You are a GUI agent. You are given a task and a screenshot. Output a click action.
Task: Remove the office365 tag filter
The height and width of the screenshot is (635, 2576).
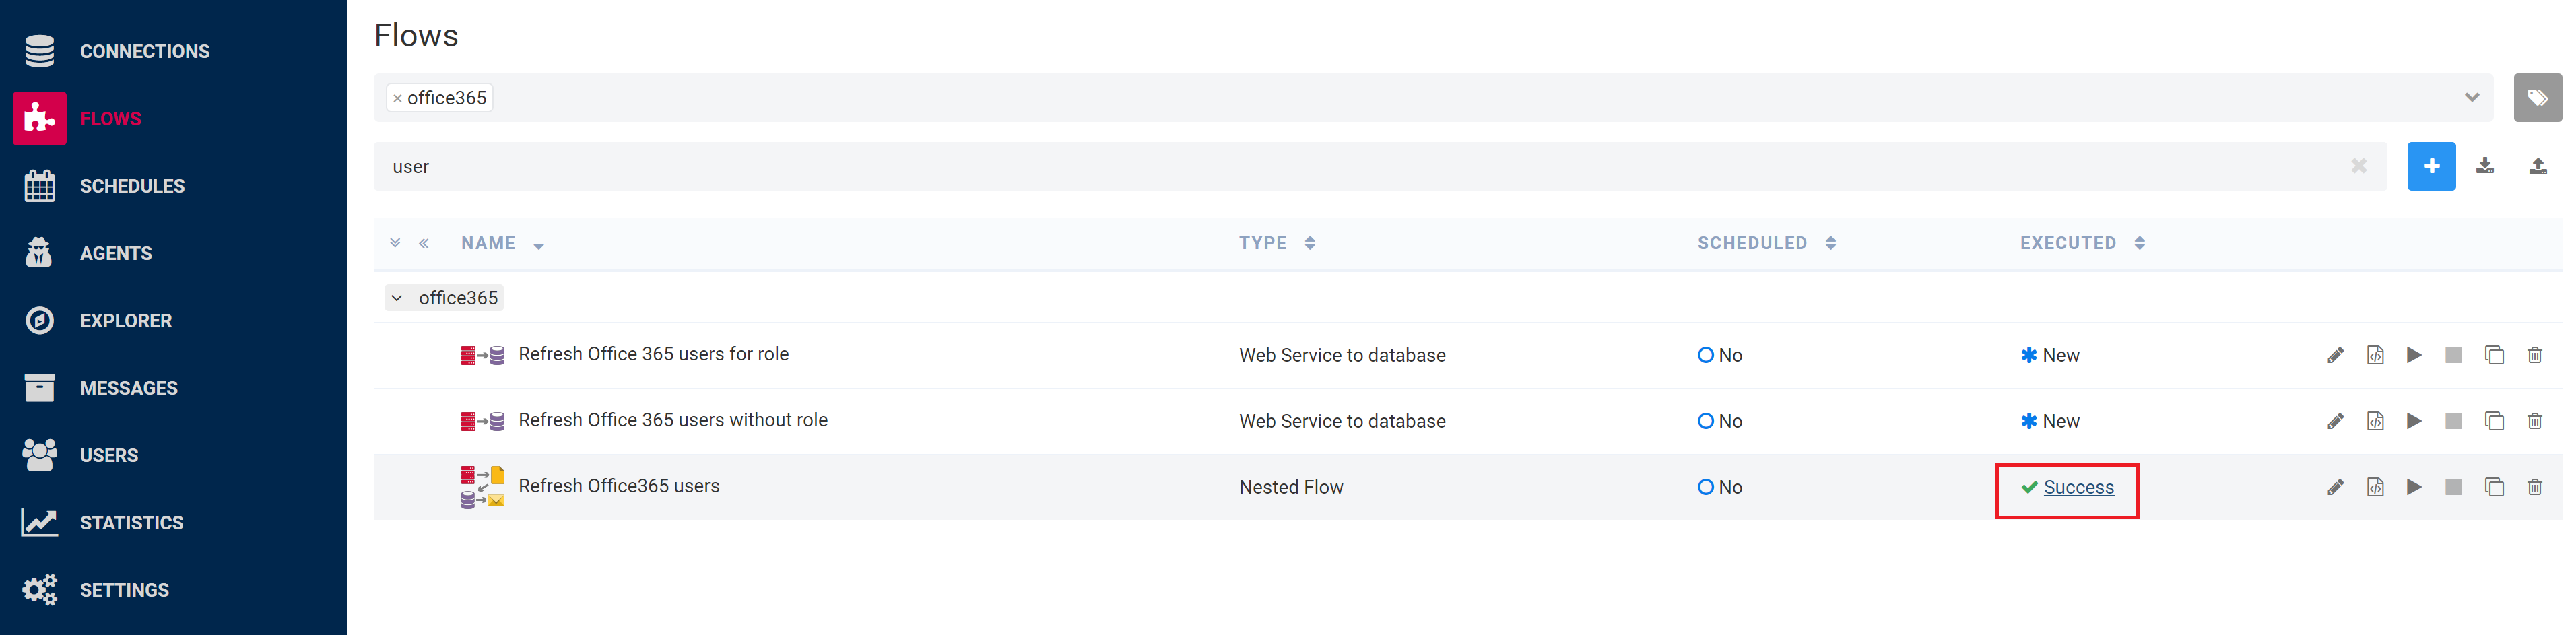point(397,98)
